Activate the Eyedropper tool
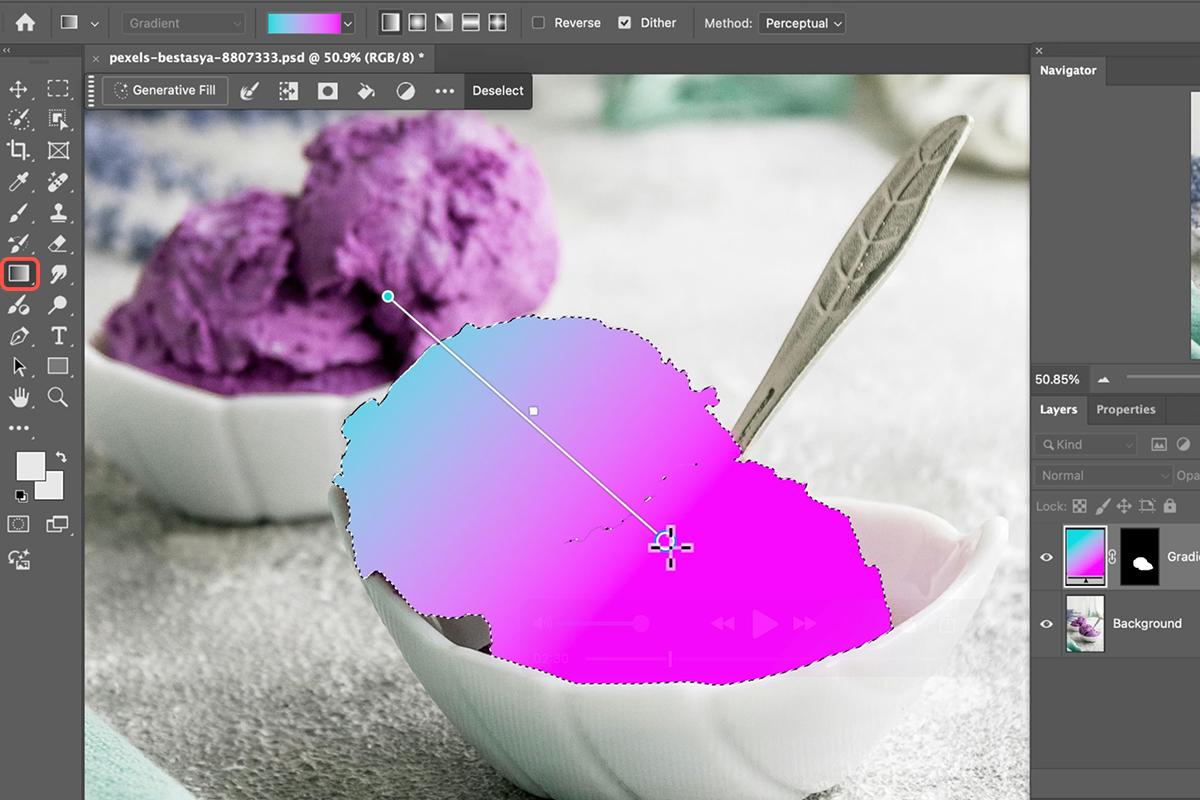 pos(19,182)
